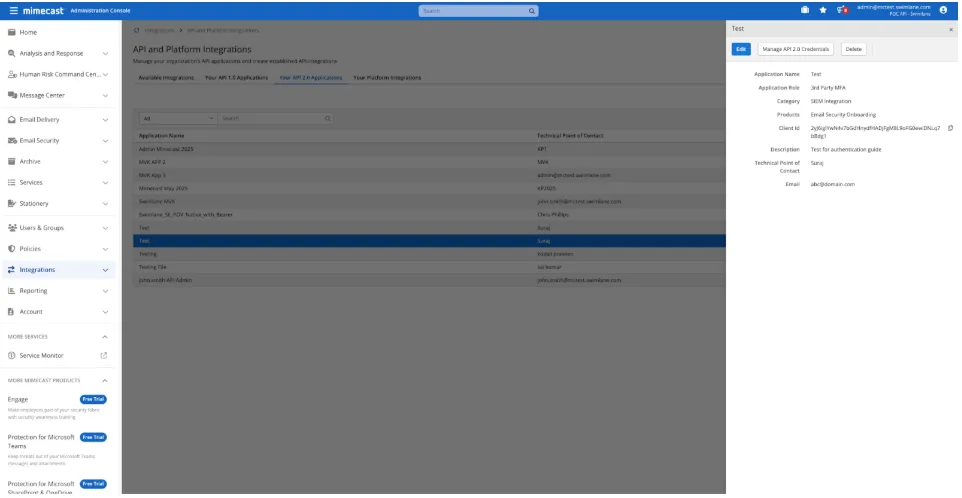Click the Users & Groups icon
962x498 pixels.
coord(12,228)
